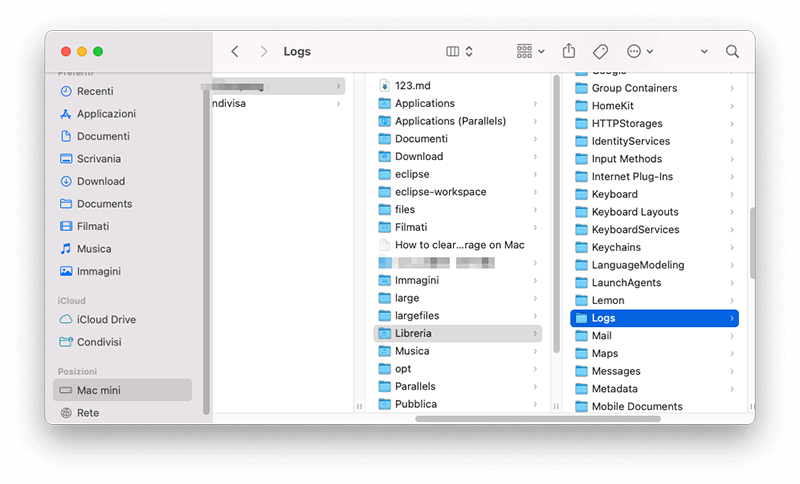
Task: Open the search magnifier icon
Action: tap(732, 52)
